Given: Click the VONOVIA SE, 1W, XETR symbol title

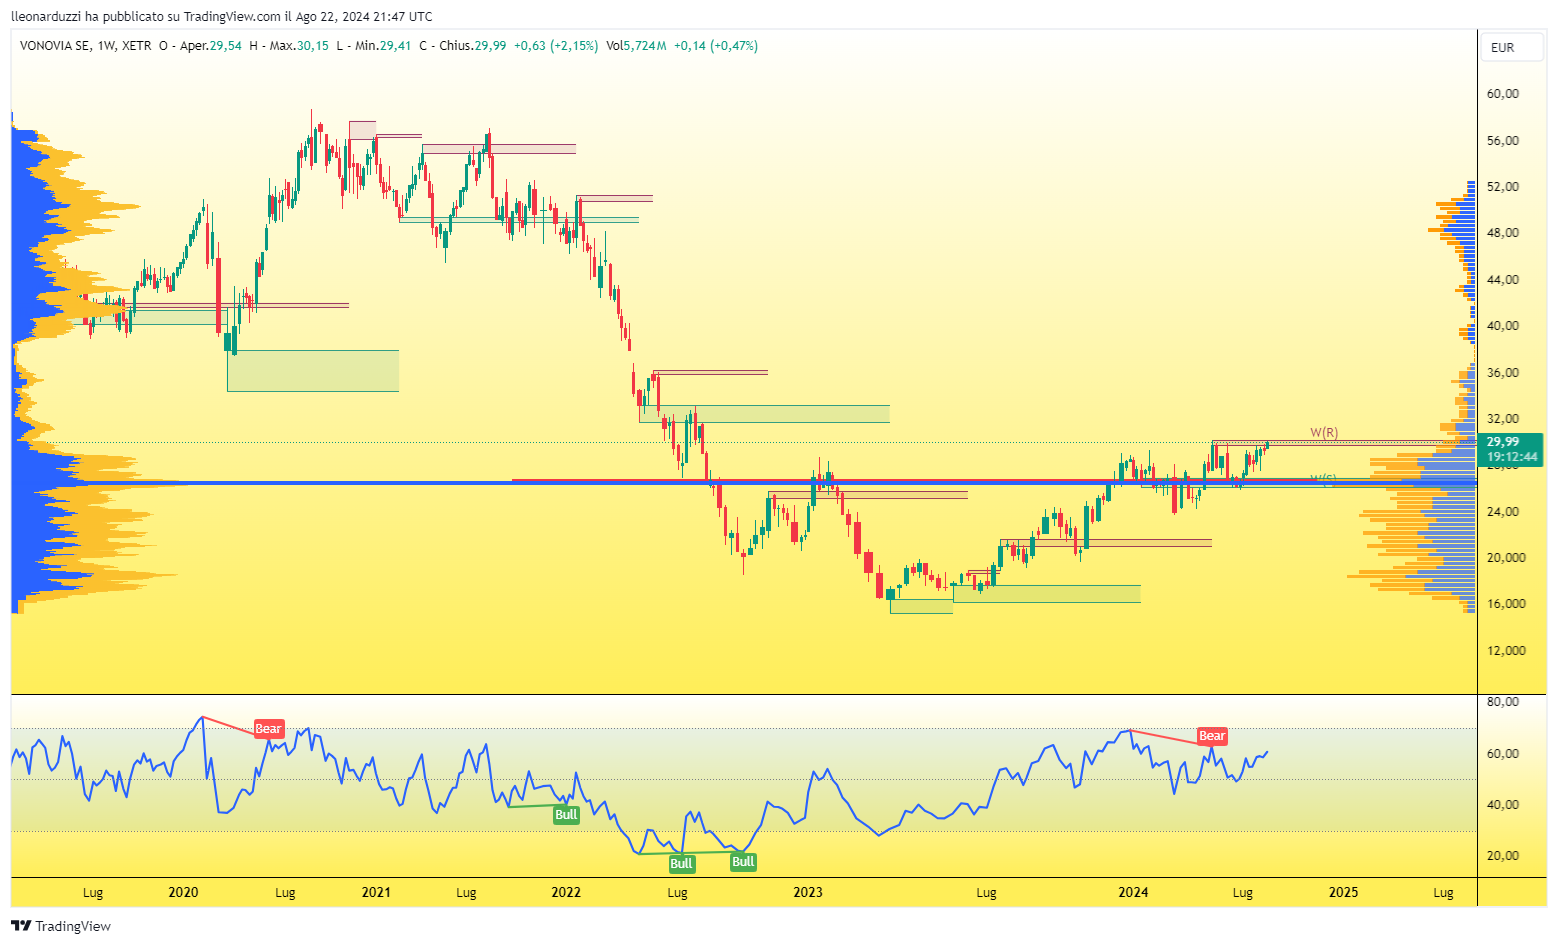Looking at the screenshot, I should (x=86, y=45).
